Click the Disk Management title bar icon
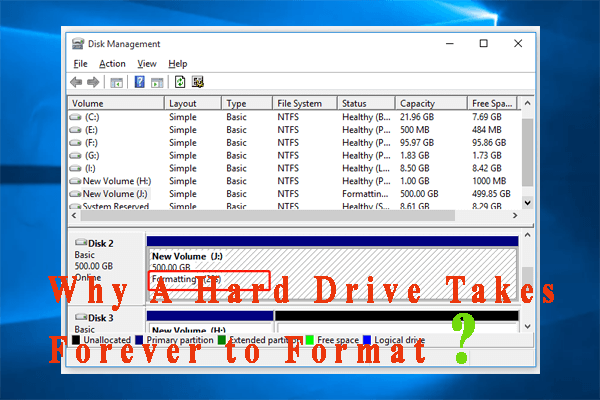Image resolution: width=600 pixels, height=400 pixels. 78,44
